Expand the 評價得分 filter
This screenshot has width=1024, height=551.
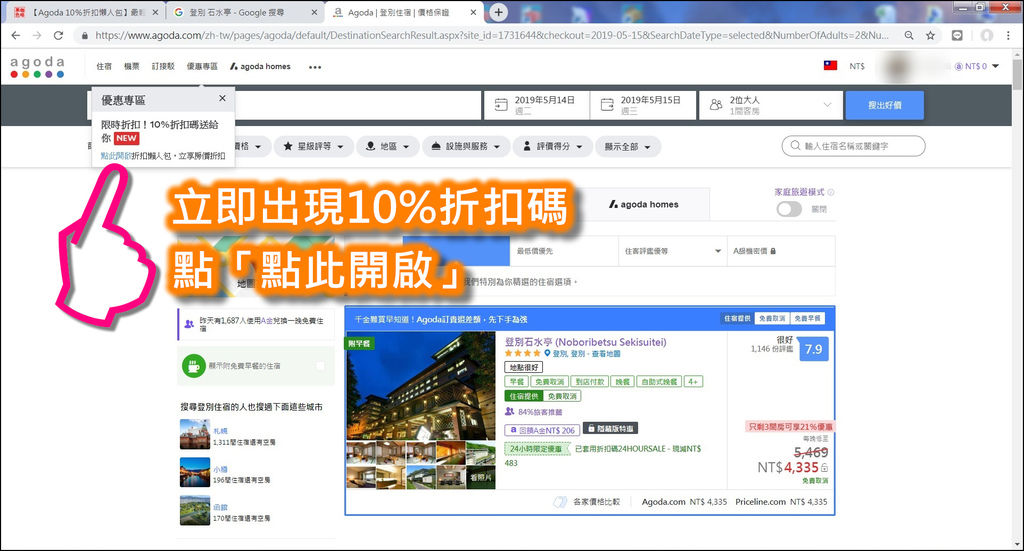[552, 146]
